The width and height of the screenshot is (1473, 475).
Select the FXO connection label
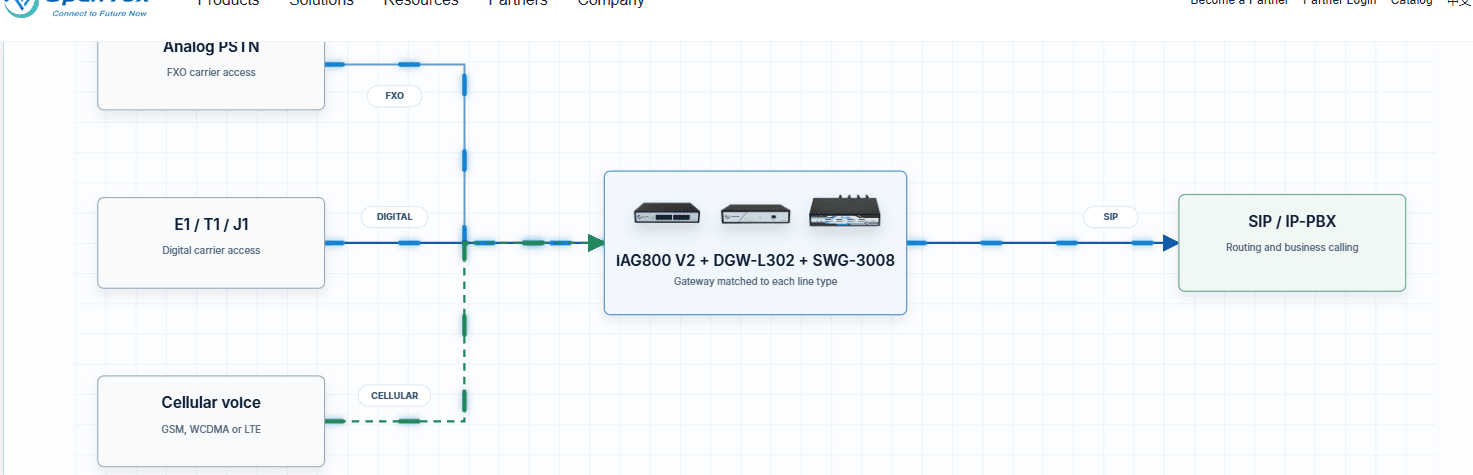pos(394,97)
